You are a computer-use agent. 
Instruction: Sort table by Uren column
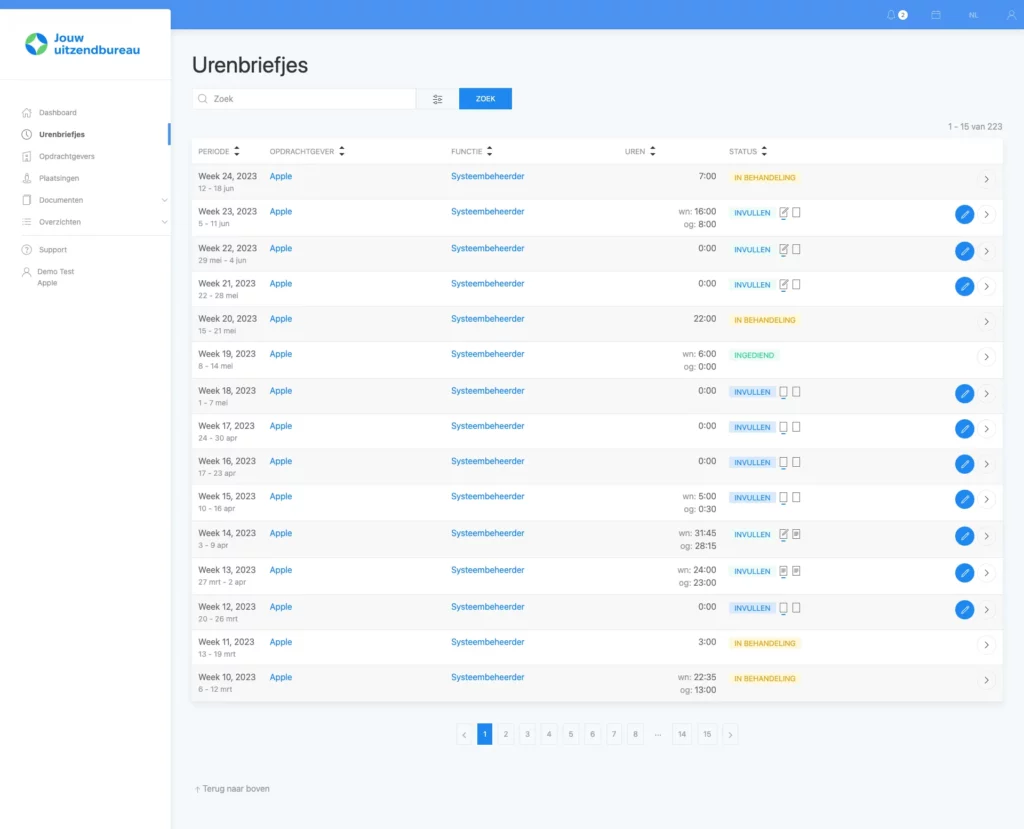(x=640, y=152)
